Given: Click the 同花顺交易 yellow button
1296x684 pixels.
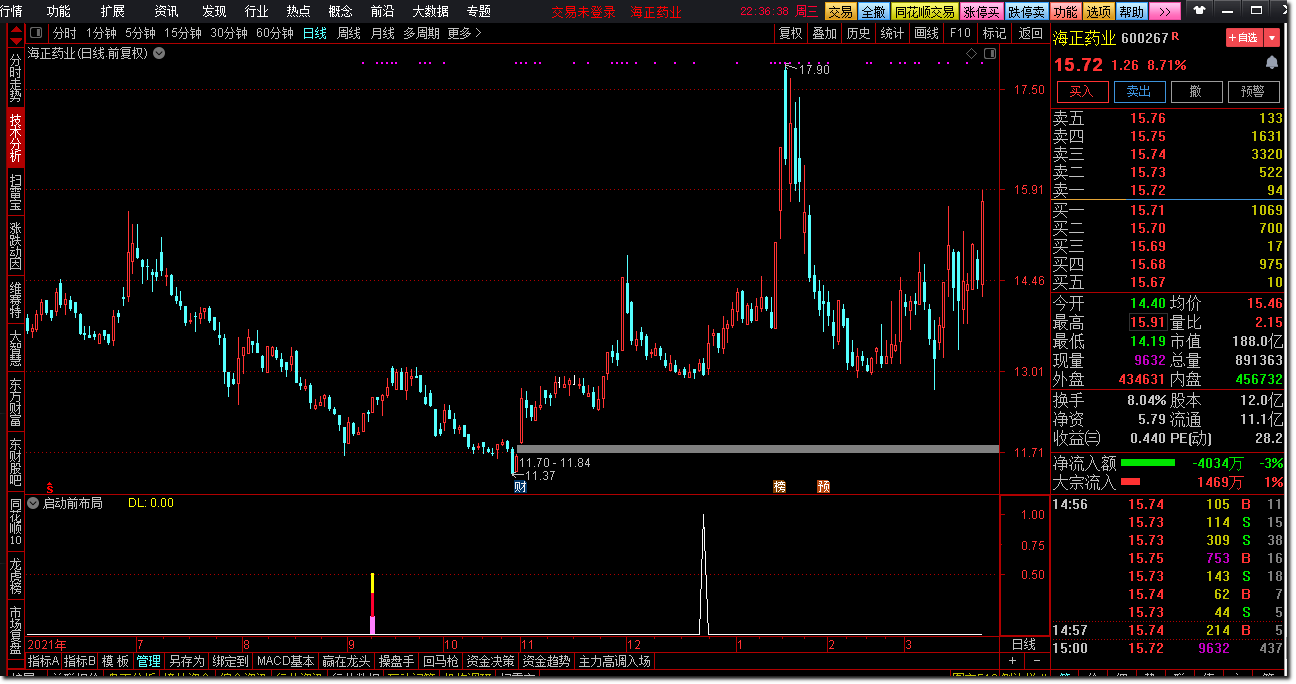Looking at the screenshot, I should tap(925, 11).
